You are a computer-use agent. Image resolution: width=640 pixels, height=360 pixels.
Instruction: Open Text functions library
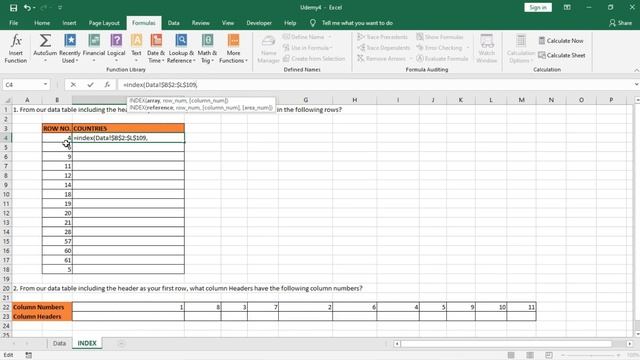pos(136,49)
